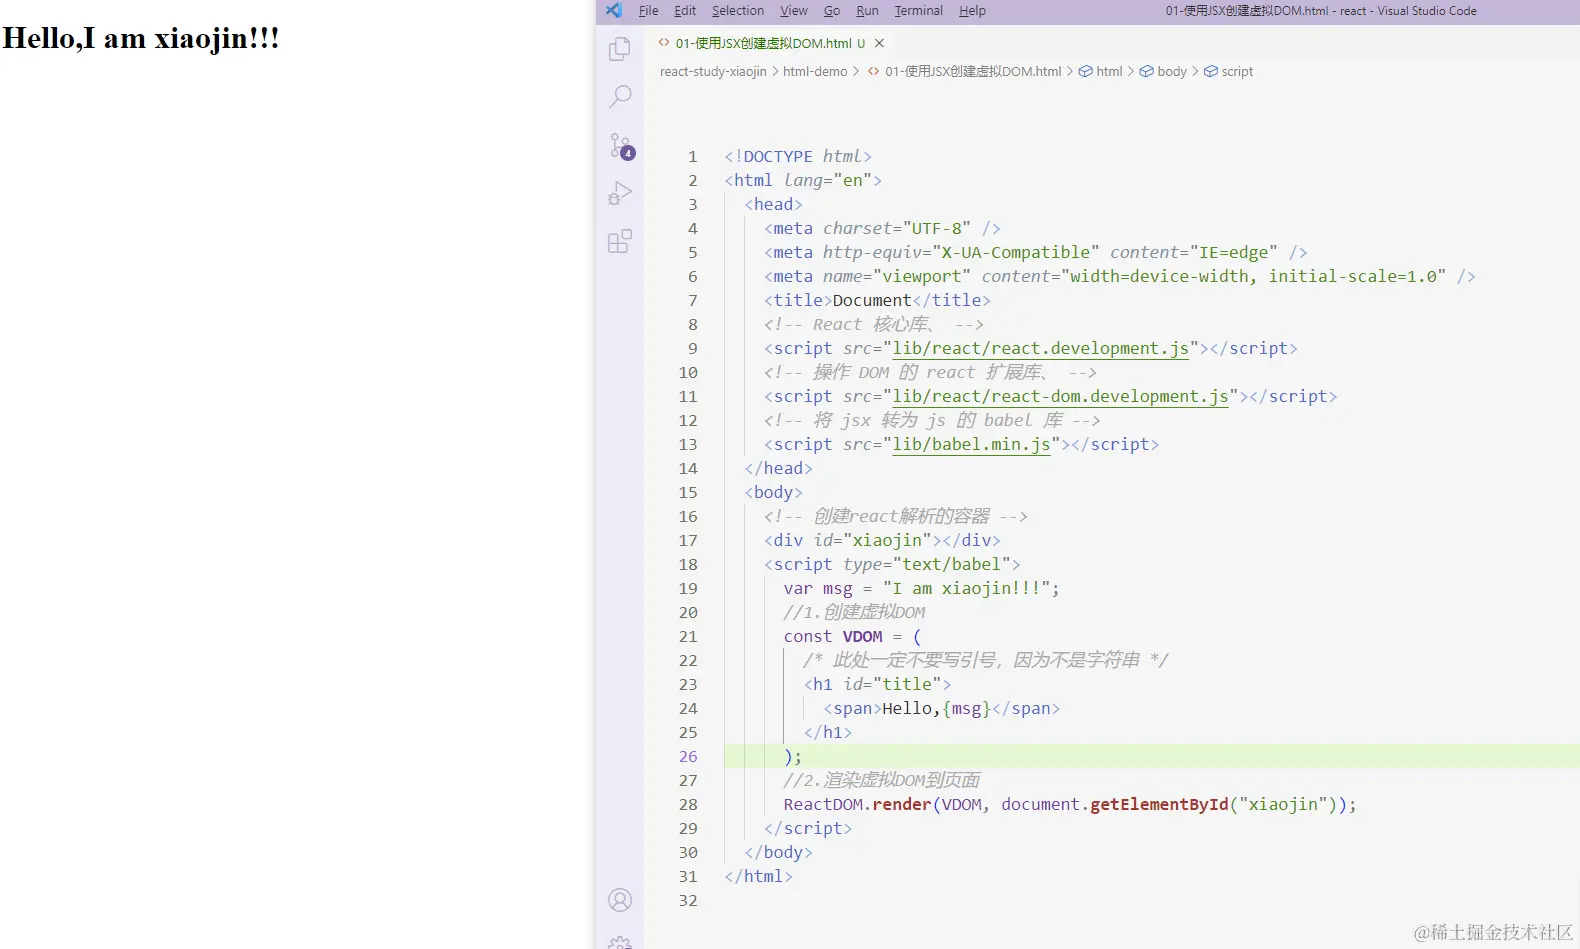Click 'const VDOM' on line 21
The height and width of the screenshot is (949, 1580).
click(833, 636)
